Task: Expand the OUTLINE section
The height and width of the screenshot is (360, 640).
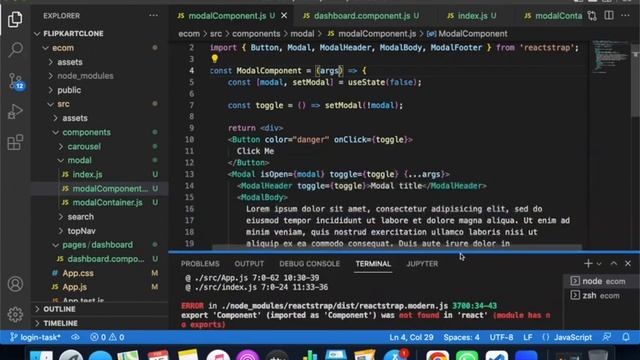Action: click(x=100, y=309)
